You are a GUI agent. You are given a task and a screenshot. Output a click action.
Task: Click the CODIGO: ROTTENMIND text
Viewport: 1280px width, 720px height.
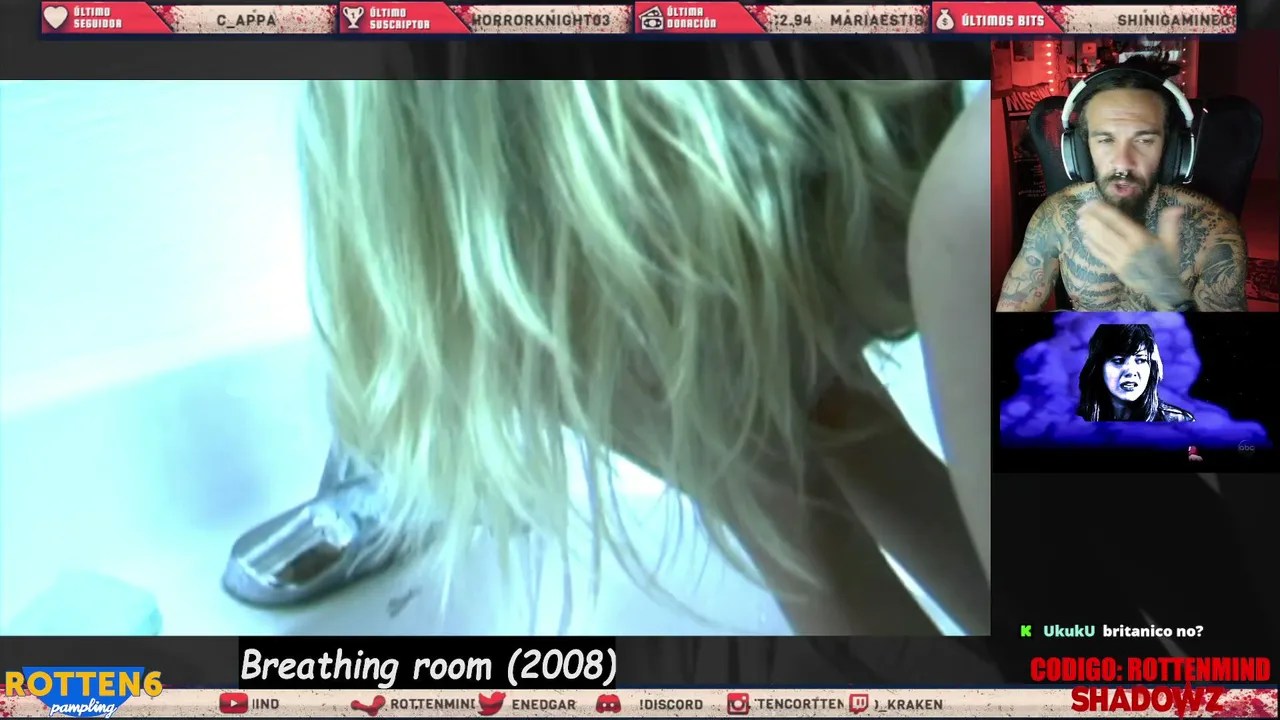click(1150, 669)
